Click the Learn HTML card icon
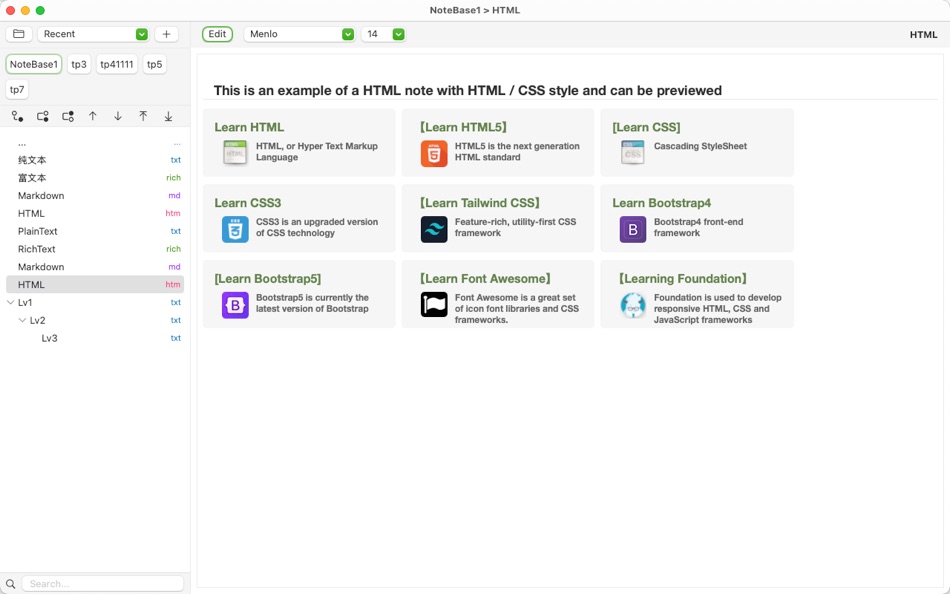Screen dimensions: 950x594 coord(235,153)
